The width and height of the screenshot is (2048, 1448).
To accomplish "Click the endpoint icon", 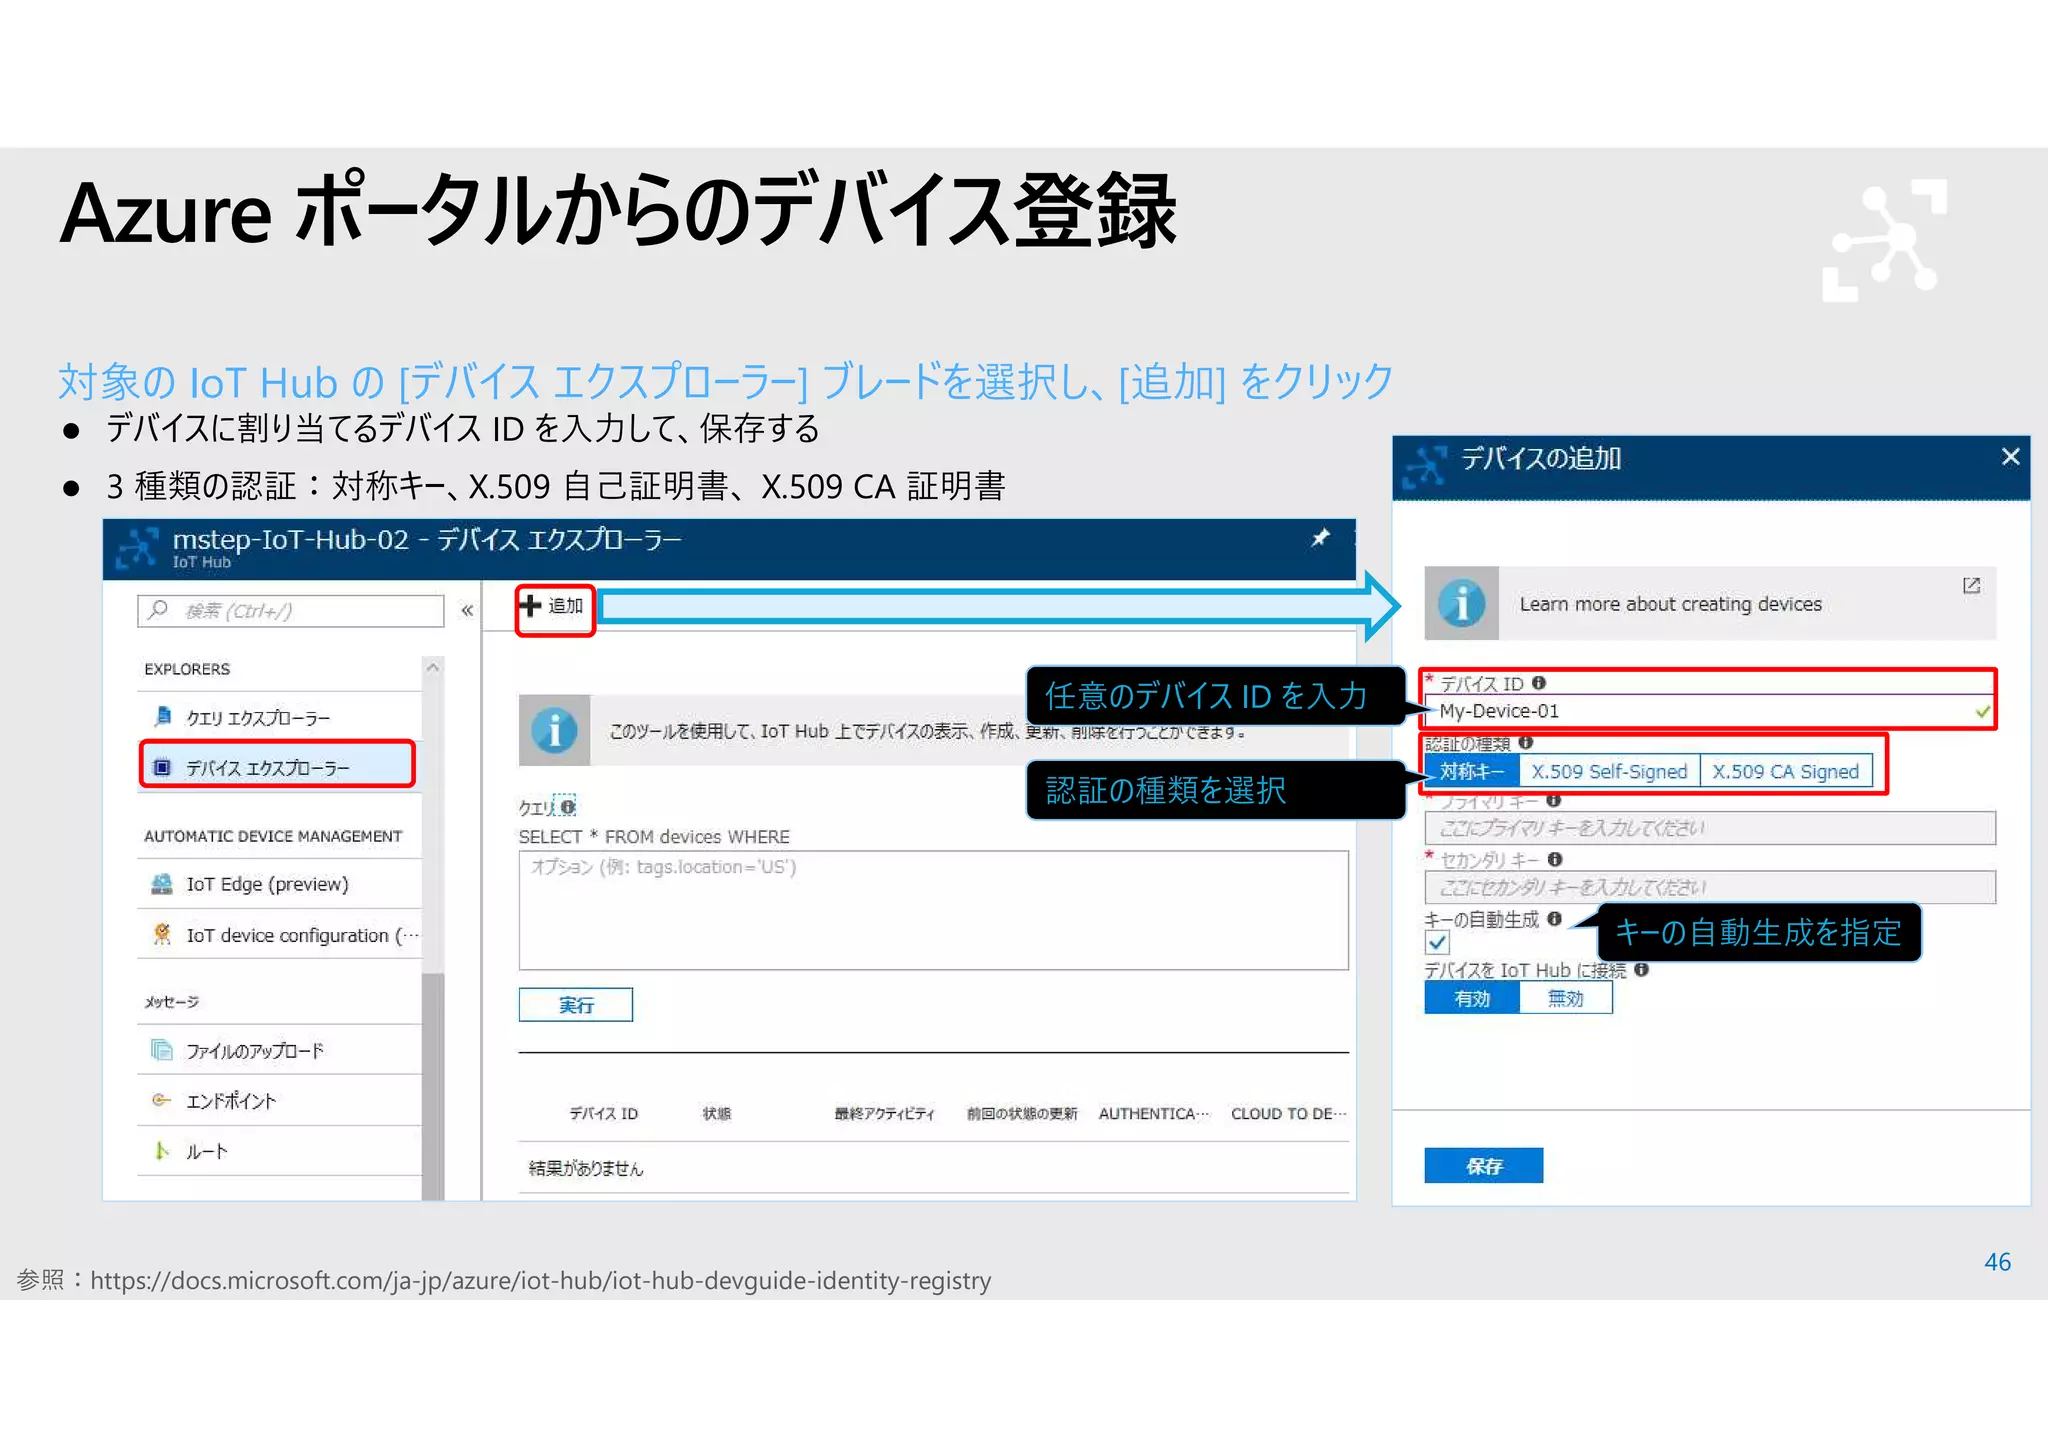I will [161, 1100].
